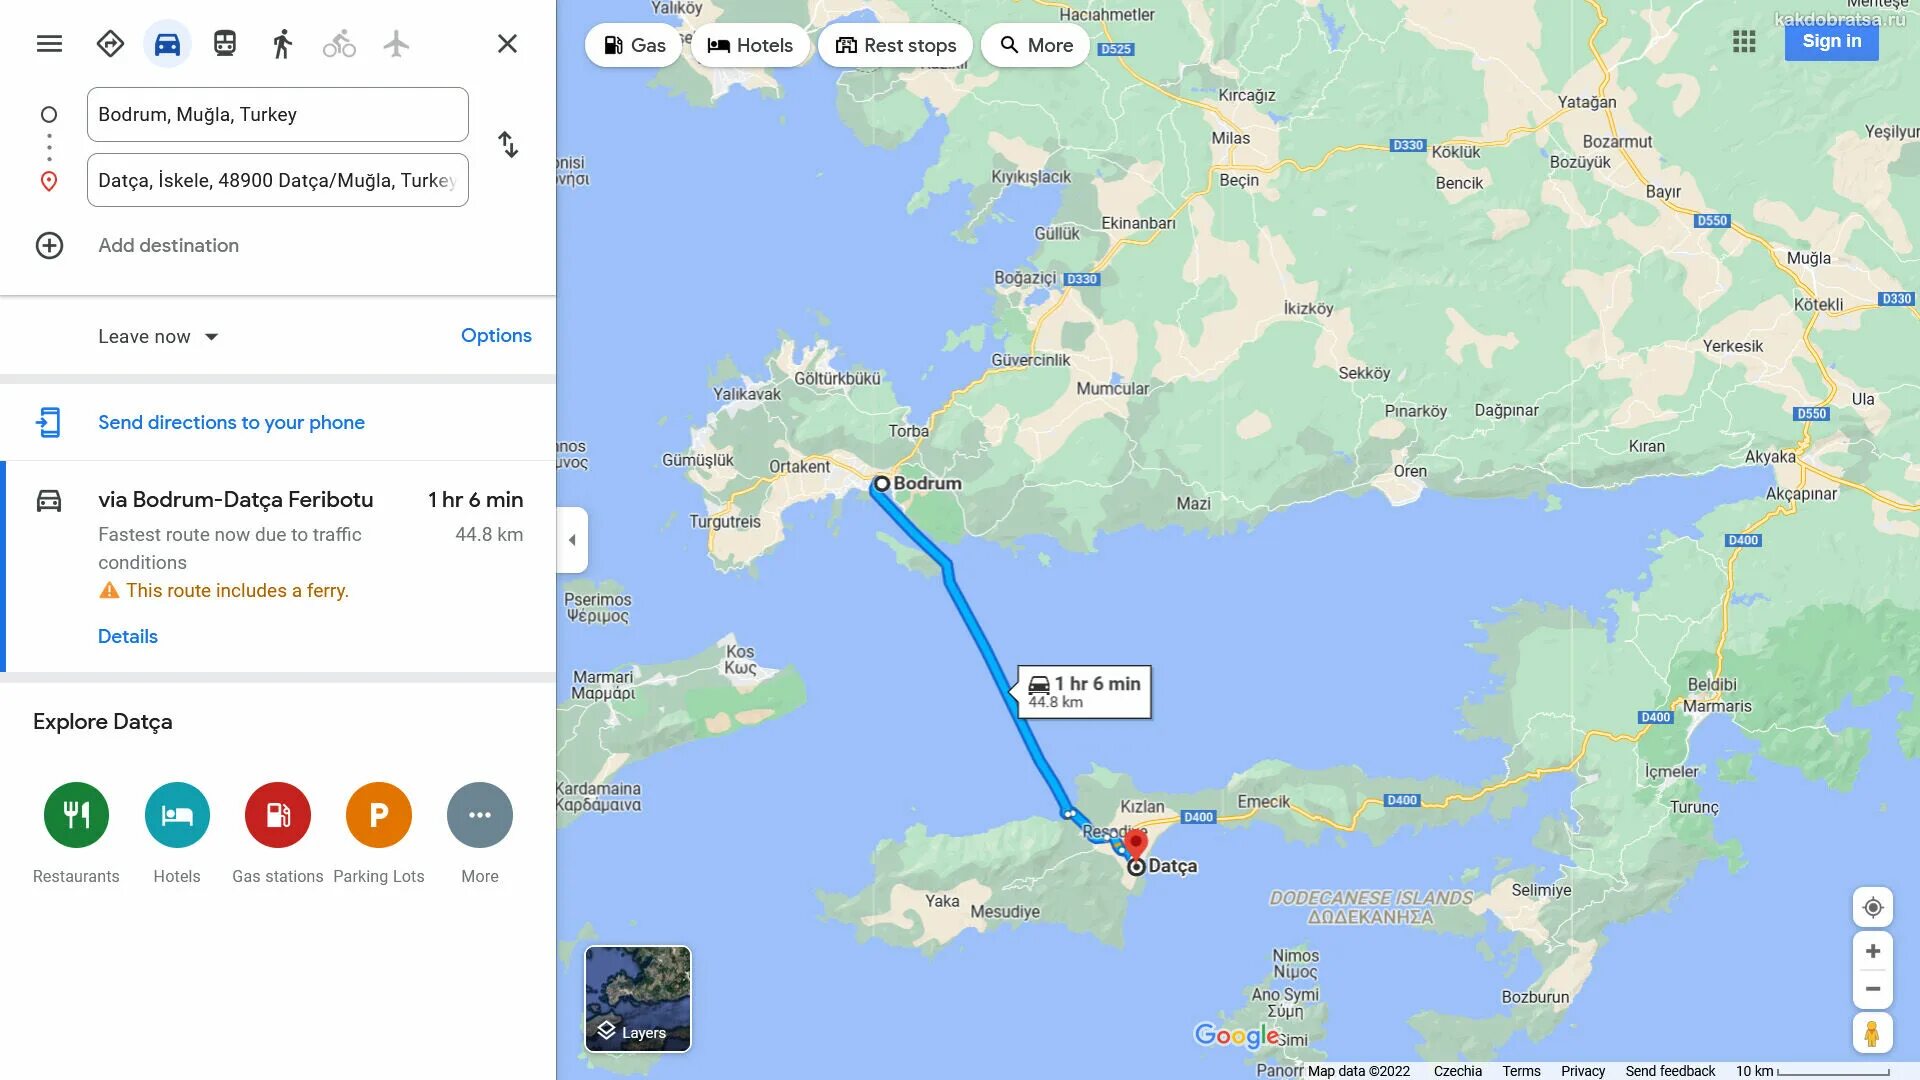Open the More search chip

tap(1036, 45)
